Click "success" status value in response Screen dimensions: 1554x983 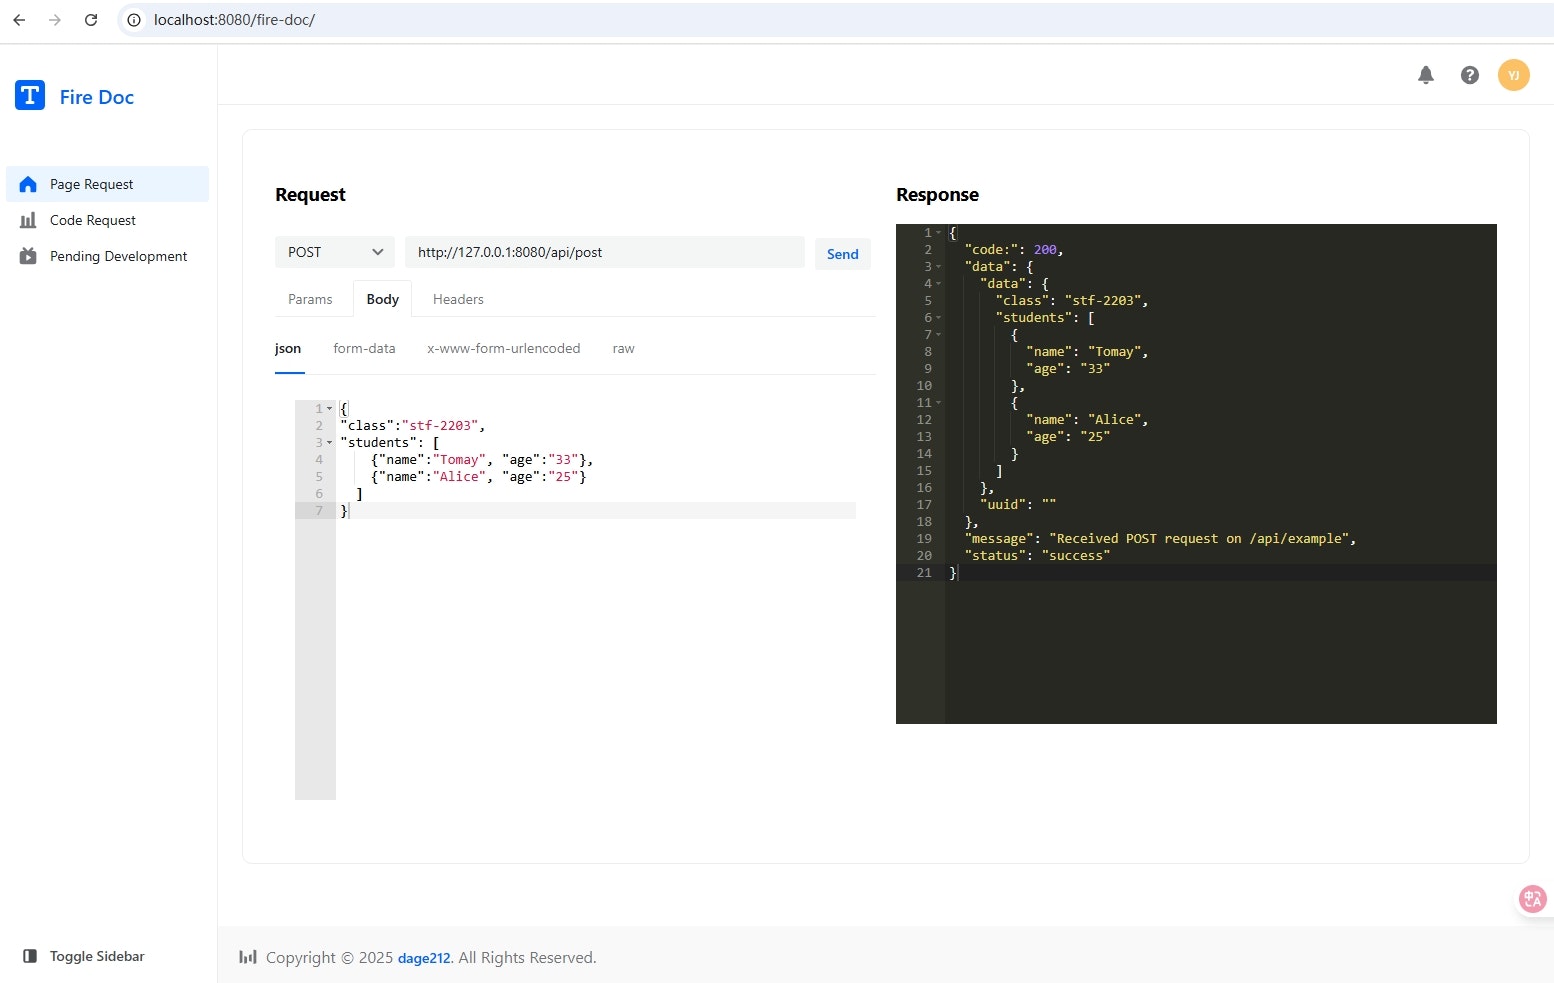1076,555
